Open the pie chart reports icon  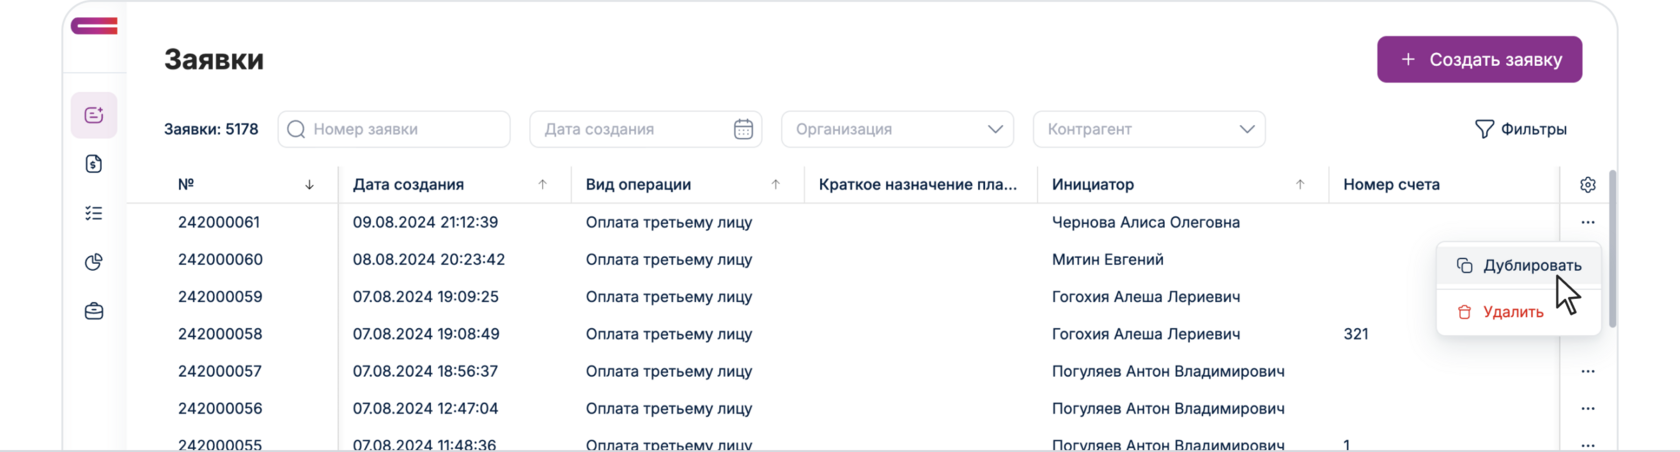pos(94,262)
